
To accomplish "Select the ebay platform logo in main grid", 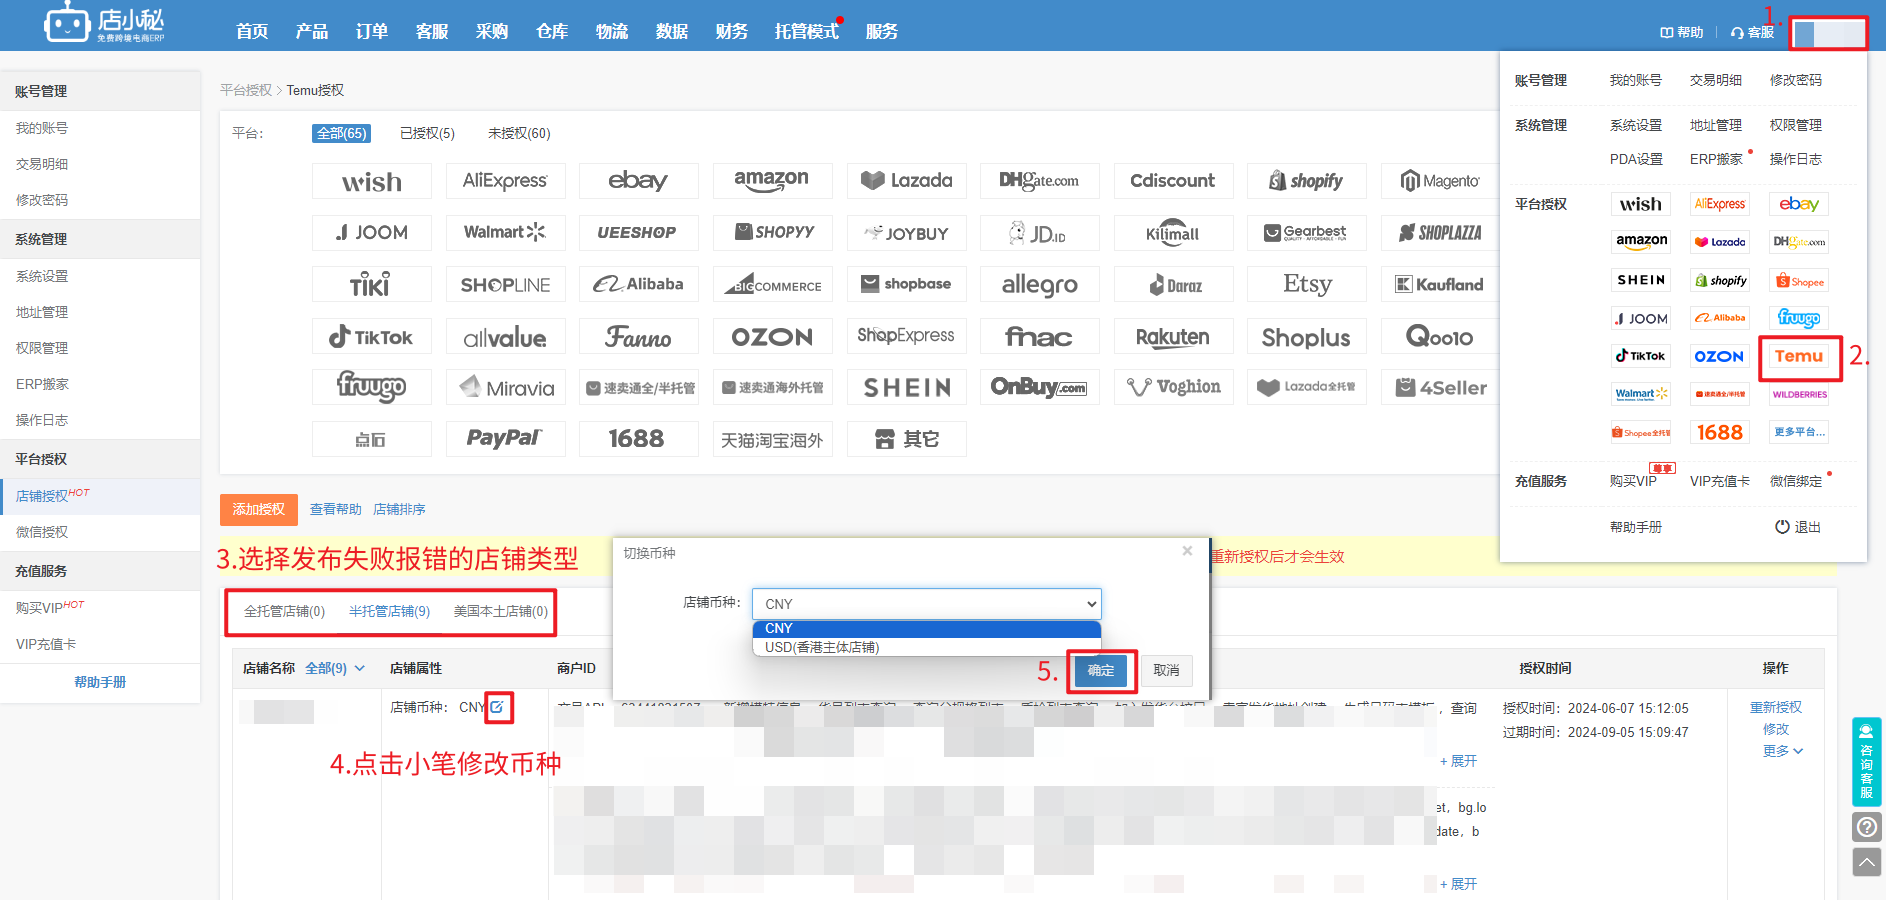I will [x=638, y=181].
